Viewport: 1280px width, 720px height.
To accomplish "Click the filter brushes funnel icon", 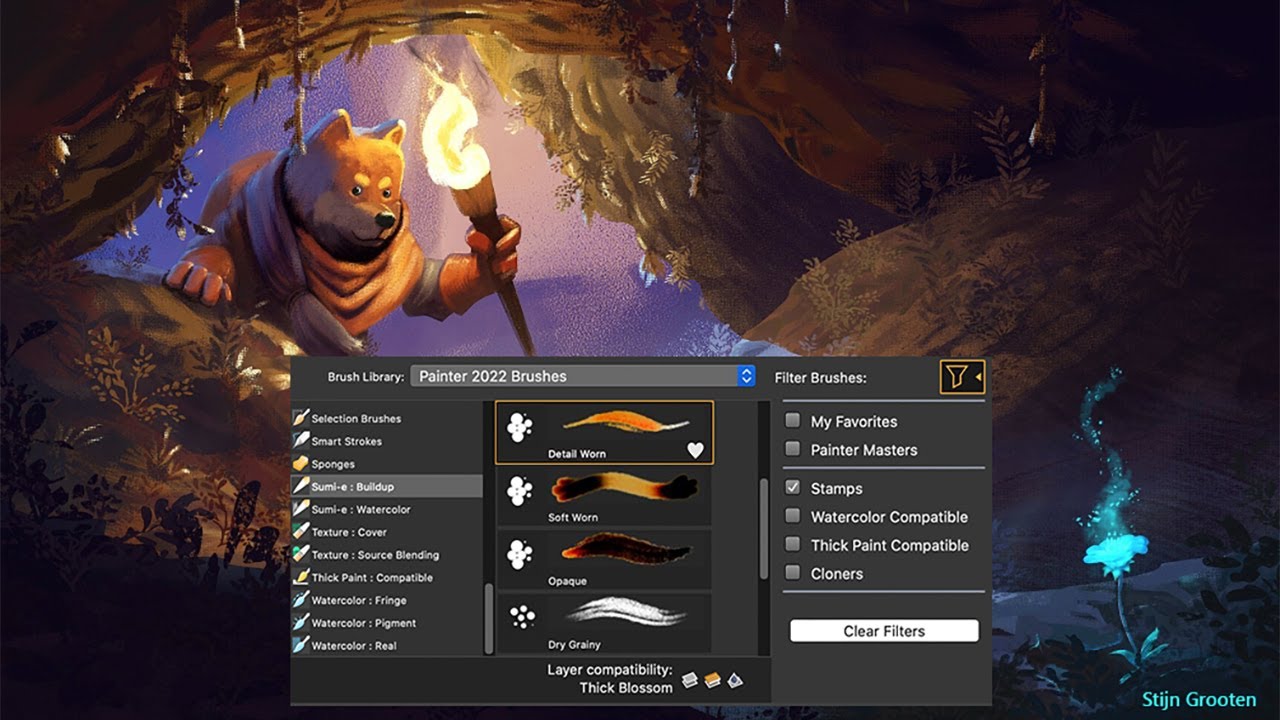I will coord(958,377).
